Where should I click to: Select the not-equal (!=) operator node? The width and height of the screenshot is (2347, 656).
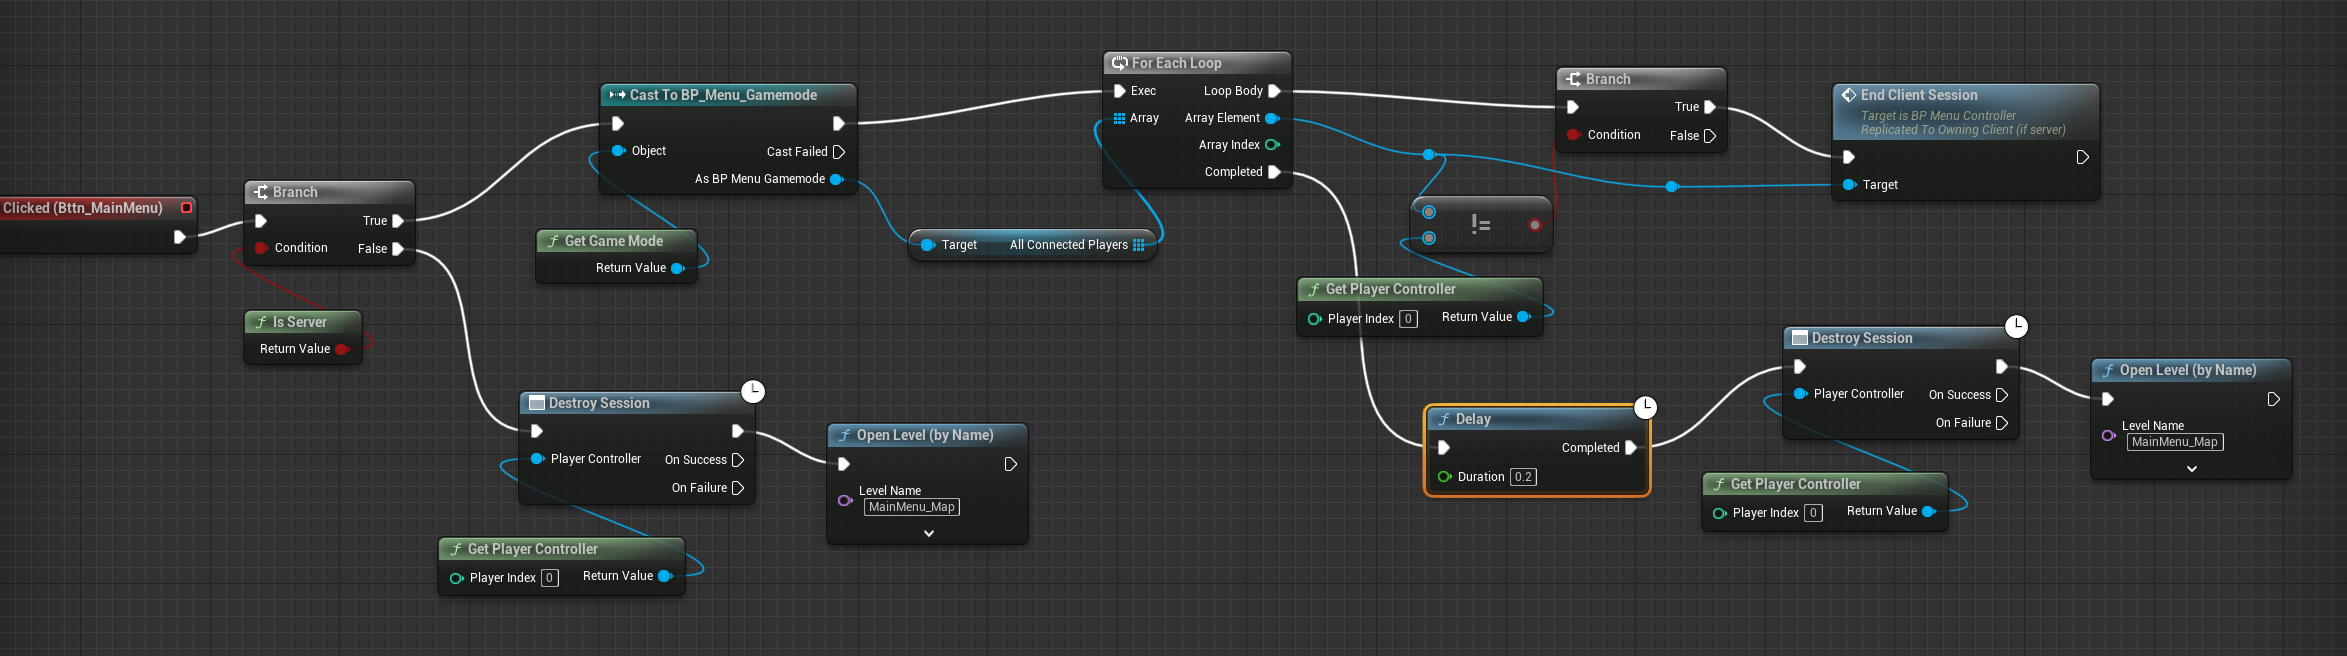1481,225
